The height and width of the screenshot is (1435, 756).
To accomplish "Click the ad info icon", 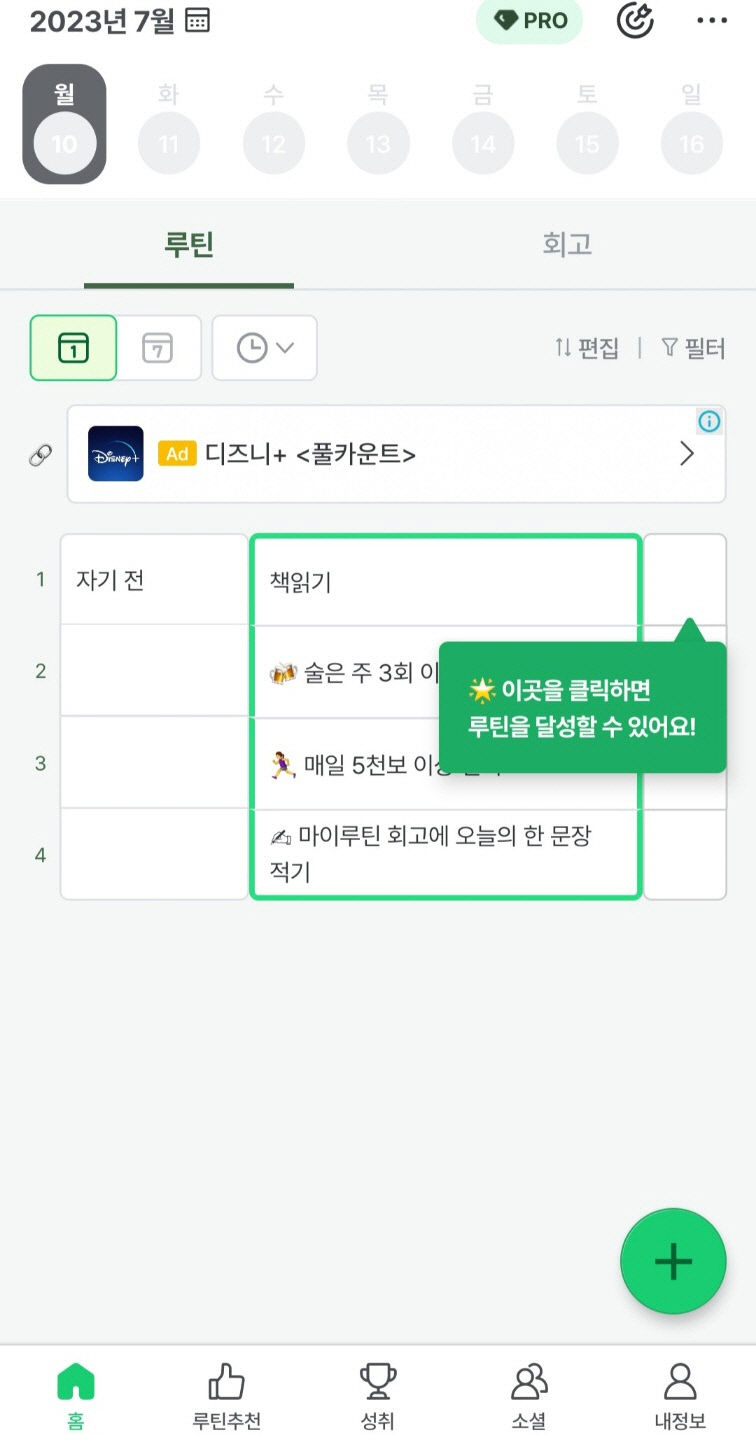I will (709, 422).
